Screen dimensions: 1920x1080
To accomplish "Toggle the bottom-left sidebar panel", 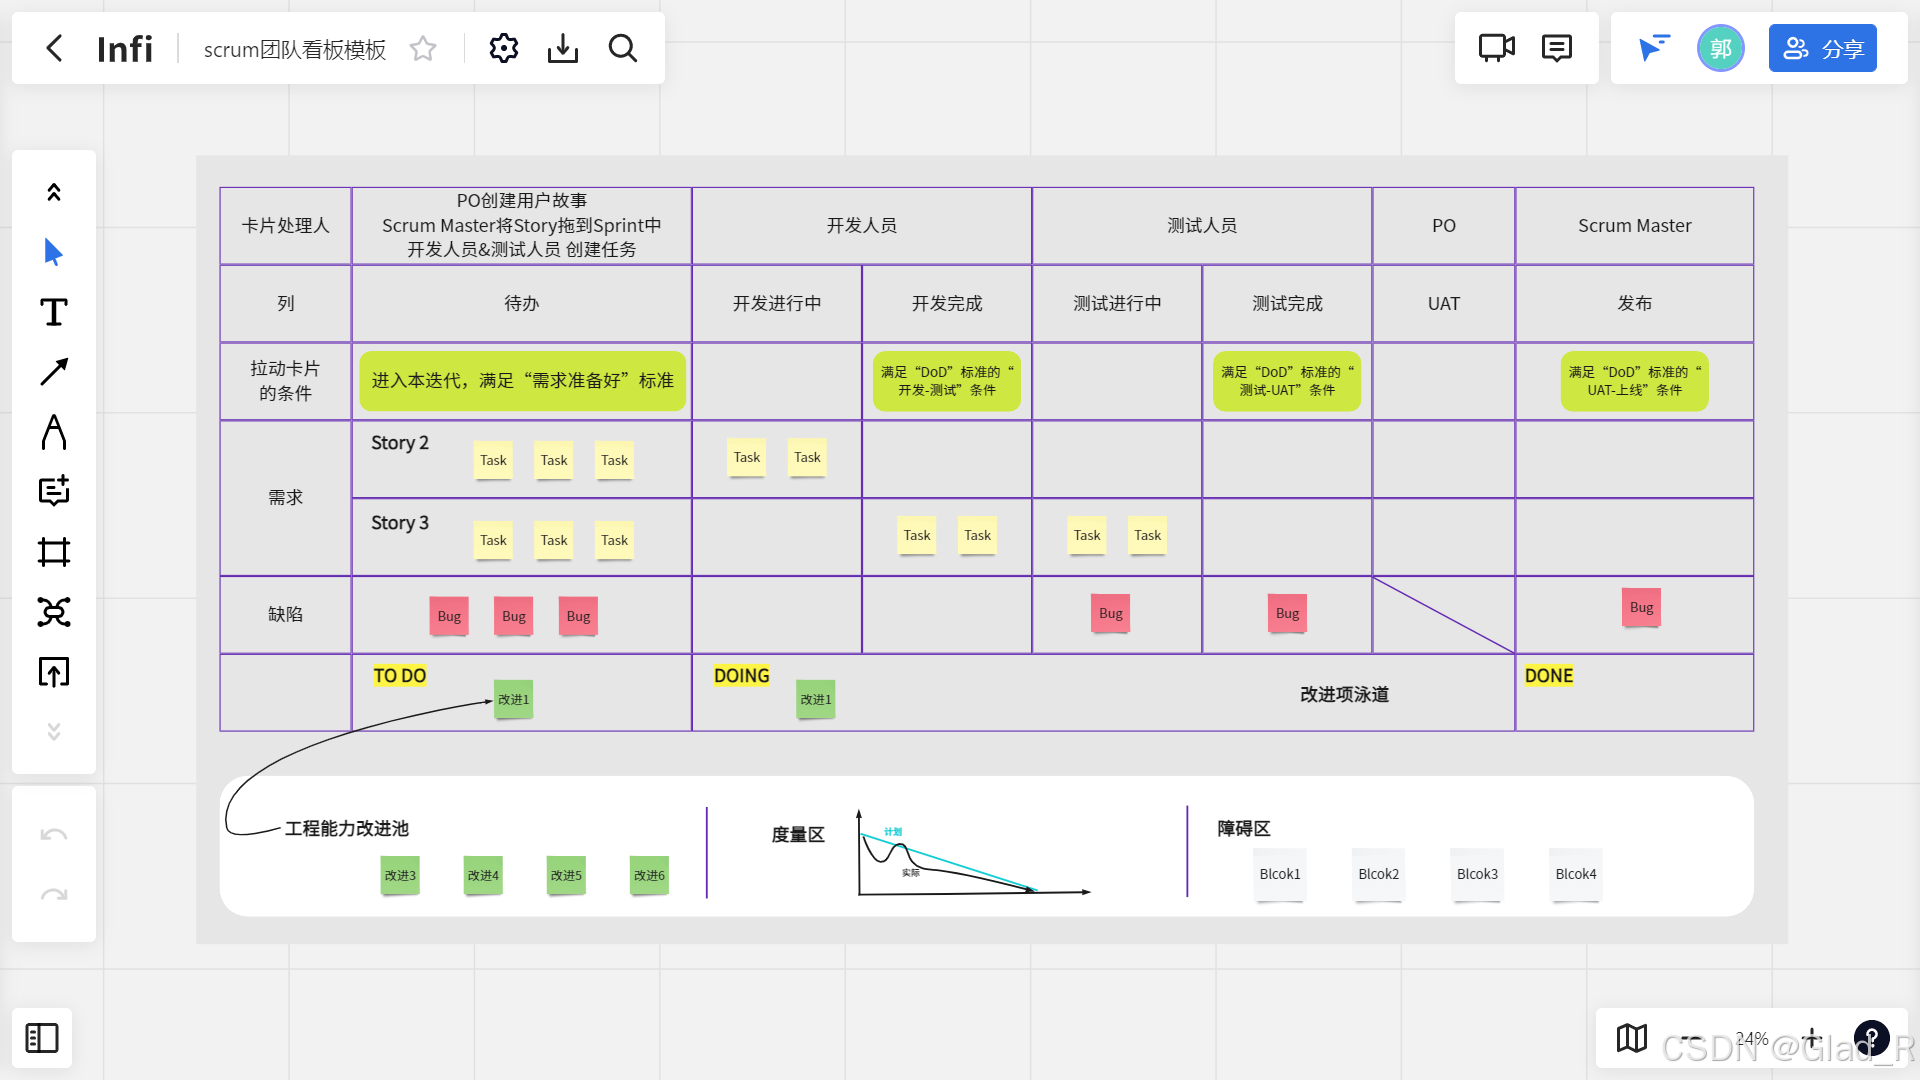I will [x=42, y=1038].
